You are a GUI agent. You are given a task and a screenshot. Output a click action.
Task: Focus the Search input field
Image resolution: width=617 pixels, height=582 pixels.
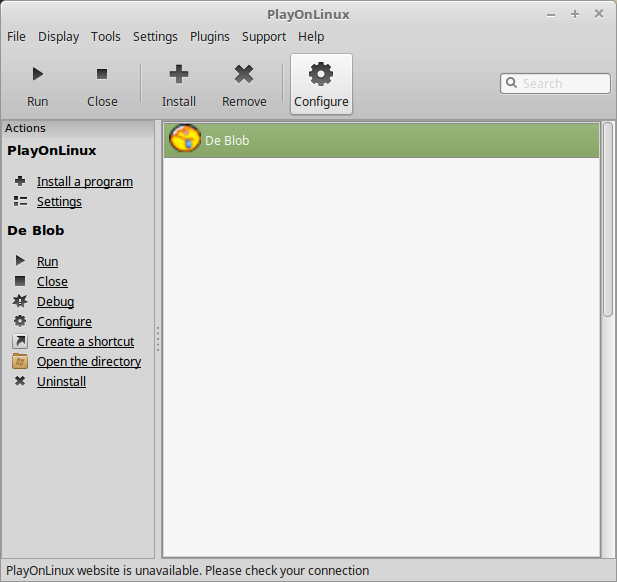pyautogui.click(x=555, y=83)
